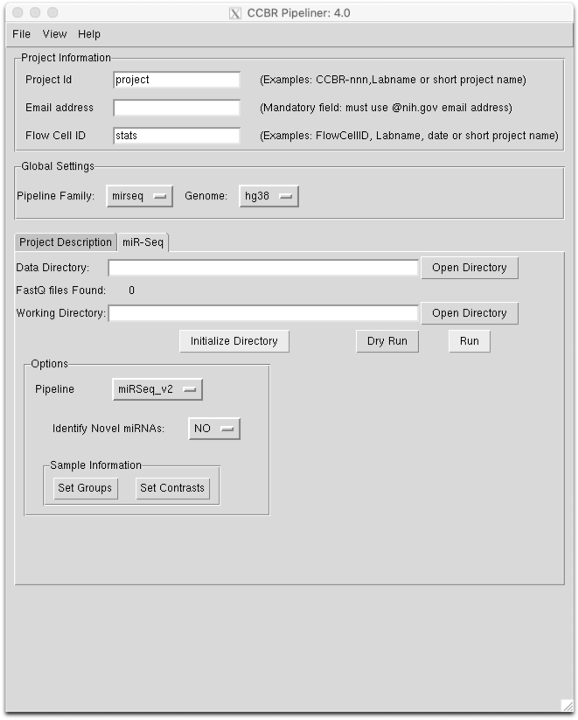The height and width of the screenshot is (720, 578).
Task: Click the Initialize Directory button
Action: tap(234, 341)
